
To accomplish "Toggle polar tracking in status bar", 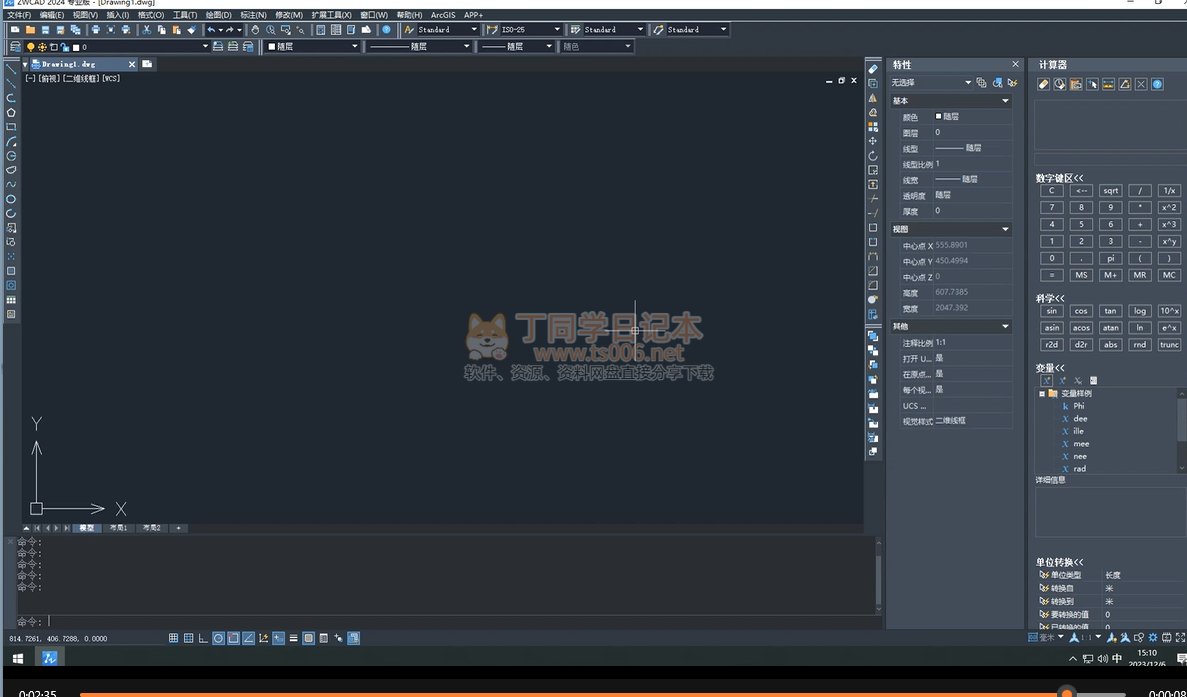I will 218,638.
